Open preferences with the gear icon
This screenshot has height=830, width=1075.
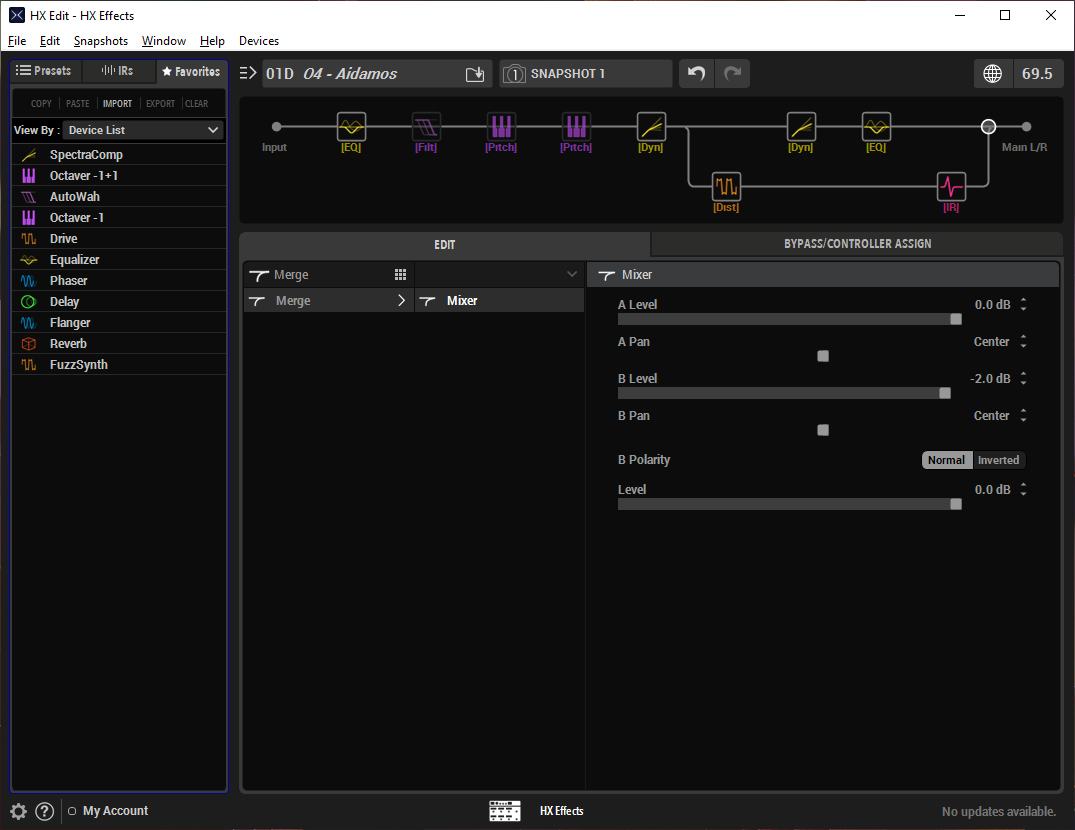point(19,811)
